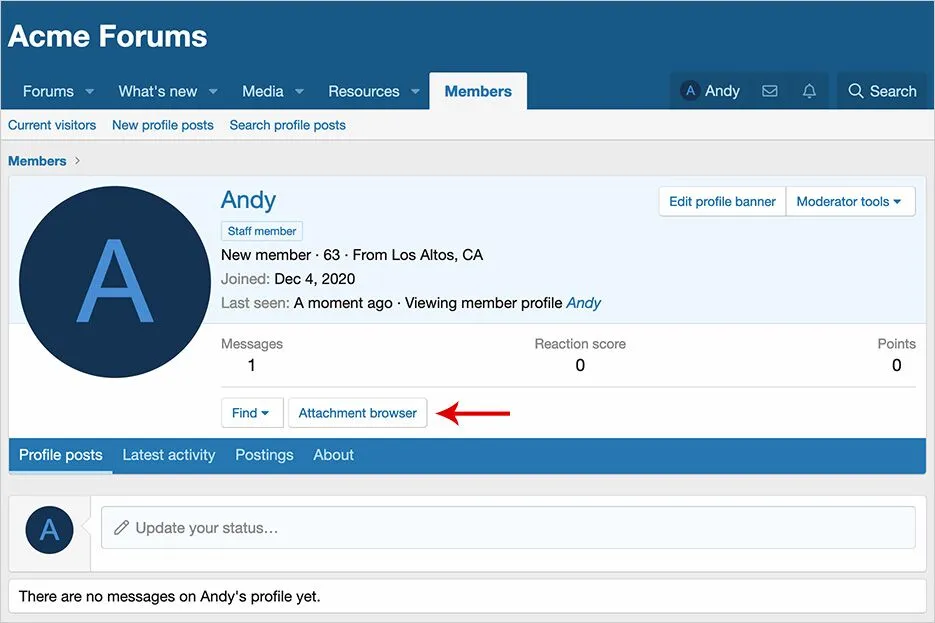Click Edit profile banner button
The height and width of the screenshot is (623, 935).
coord(722,201)
